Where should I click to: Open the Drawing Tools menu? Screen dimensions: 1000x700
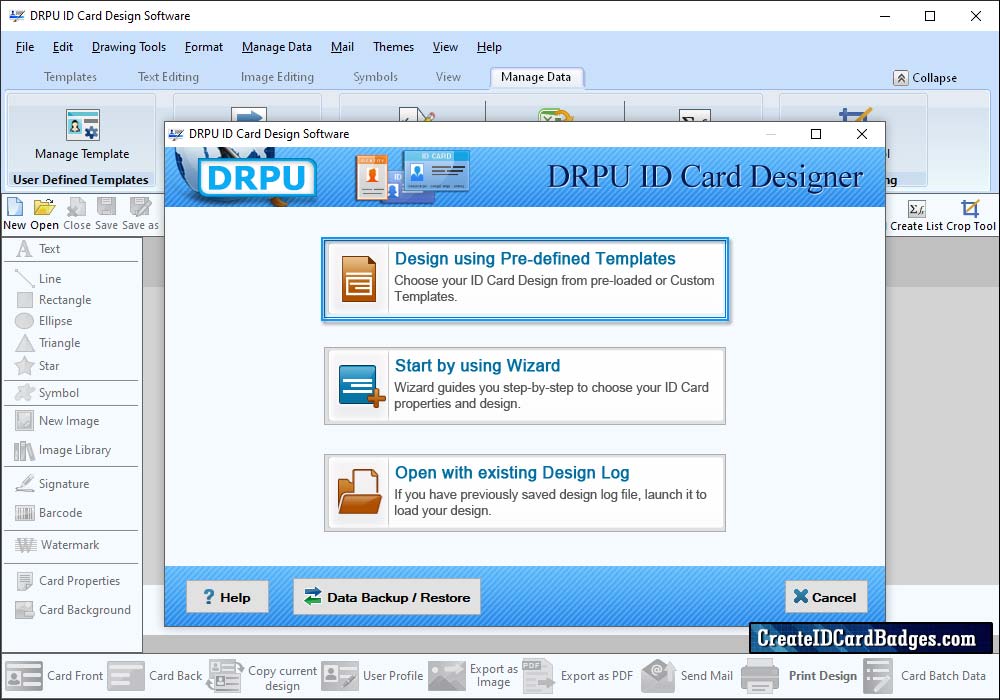click(129, 47)
